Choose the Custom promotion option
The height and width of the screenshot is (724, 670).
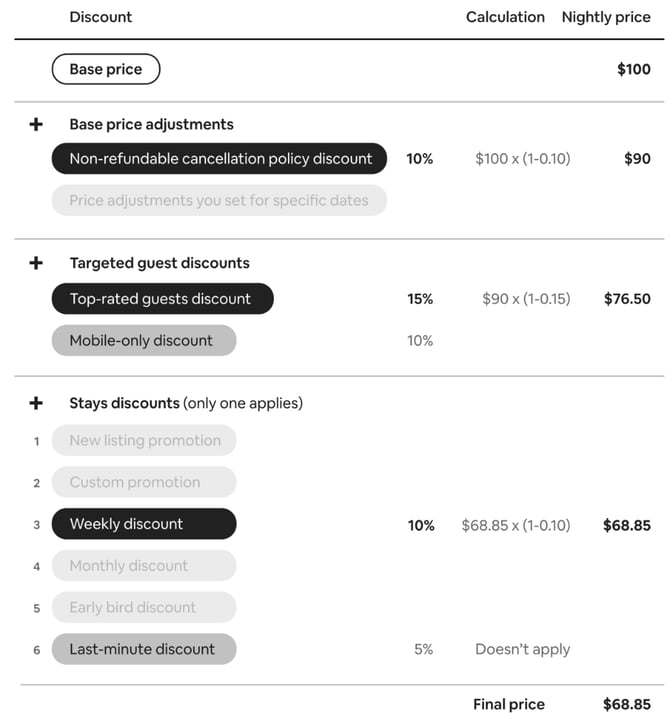pyautogui.click(x=144, y=482)
